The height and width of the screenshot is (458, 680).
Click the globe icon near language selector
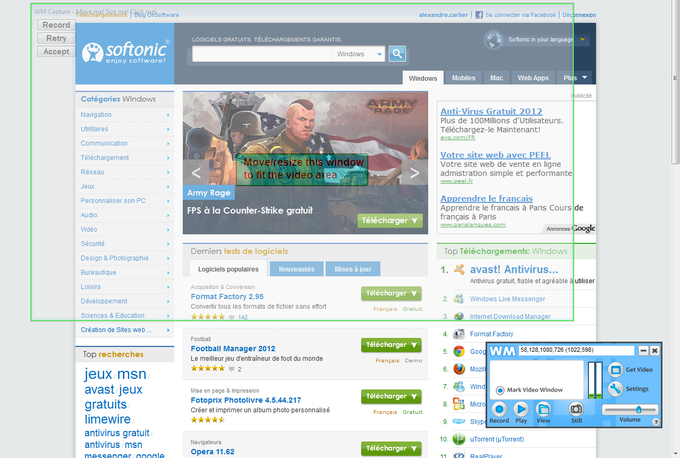493,40
